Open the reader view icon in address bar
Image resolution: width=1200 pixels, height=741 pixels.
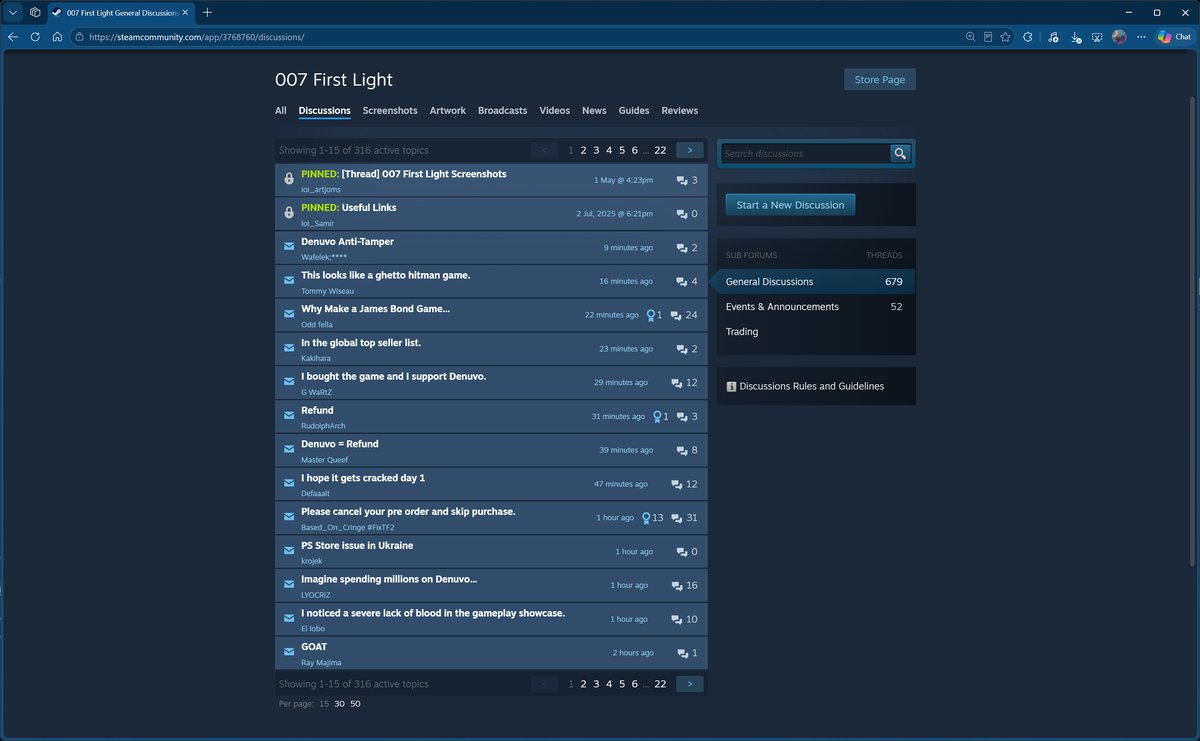coord(988,37)
